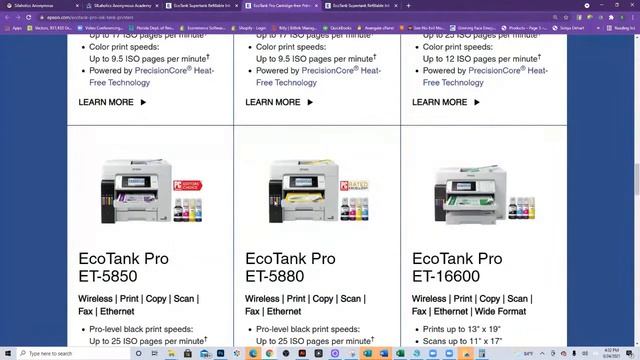Open PrecisionCore Heat-Free link above ET-5880
640x360 pixels.
pyautogui.click(x=318, y=76)
